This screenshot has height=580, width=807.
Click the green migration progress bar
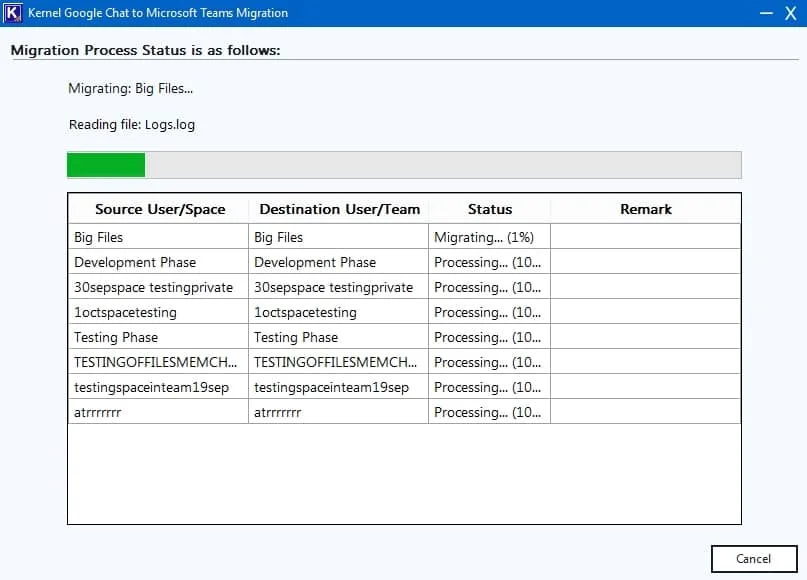tap(404, 165)
